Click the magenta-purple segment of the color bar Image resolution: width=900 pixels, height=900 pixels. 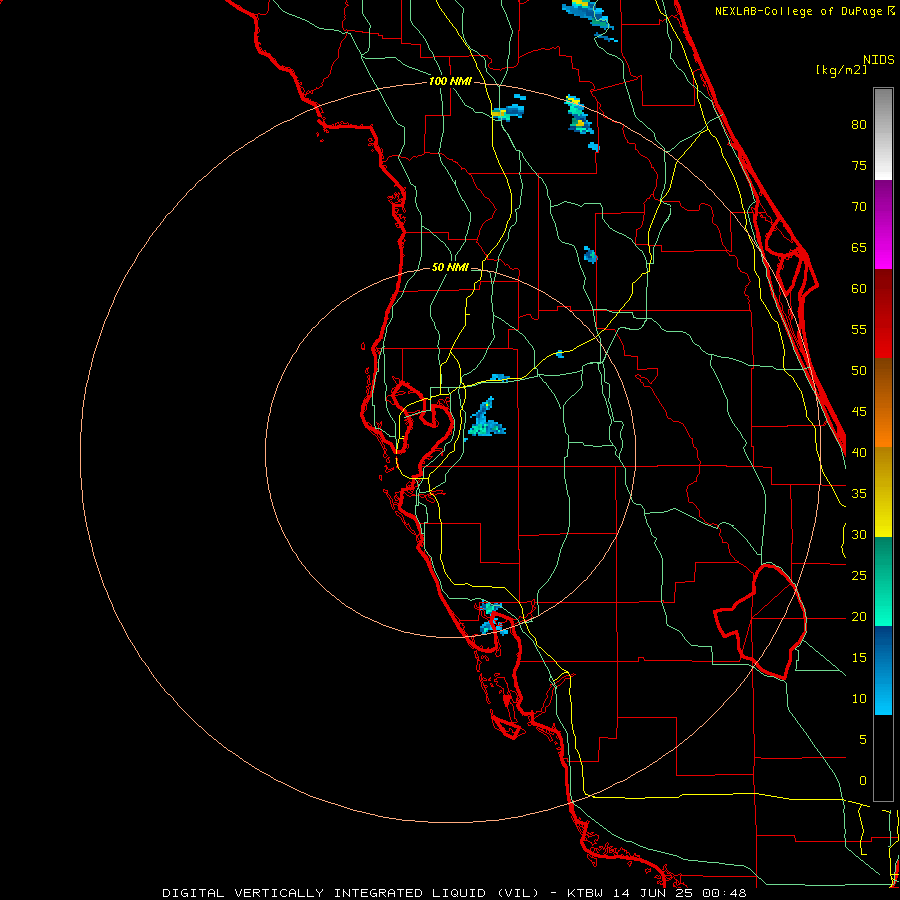(x=883, y=224)
